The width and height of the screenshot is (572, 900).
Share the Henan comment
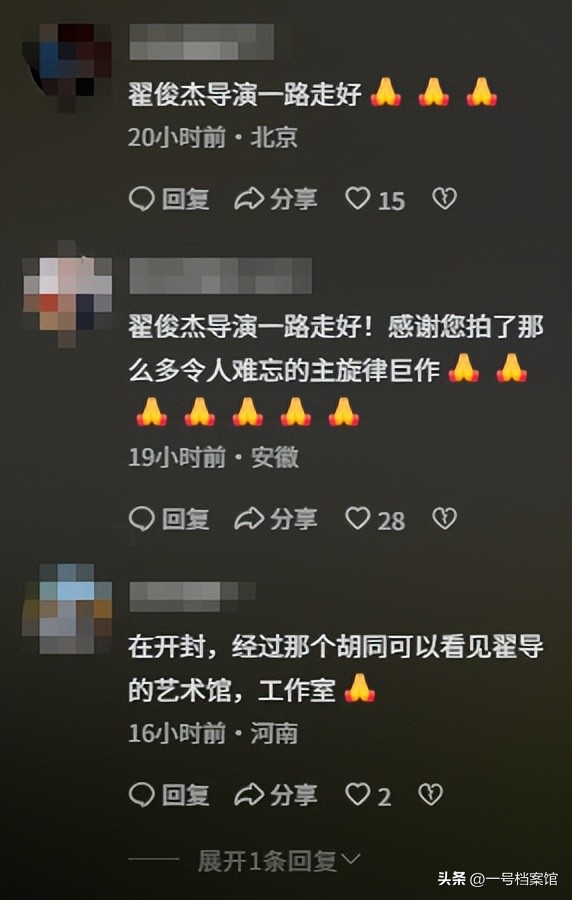click(x=276, y=796)
